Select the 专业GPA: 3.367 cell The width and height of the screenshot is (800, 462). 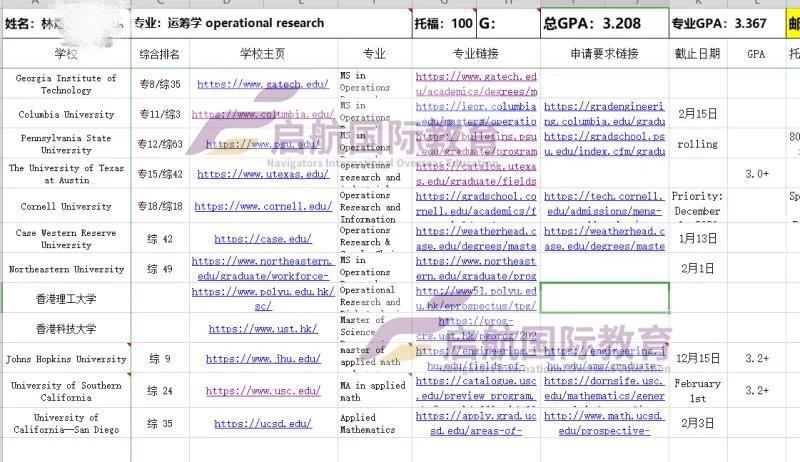pyautogui.click(x=727, y=23)
